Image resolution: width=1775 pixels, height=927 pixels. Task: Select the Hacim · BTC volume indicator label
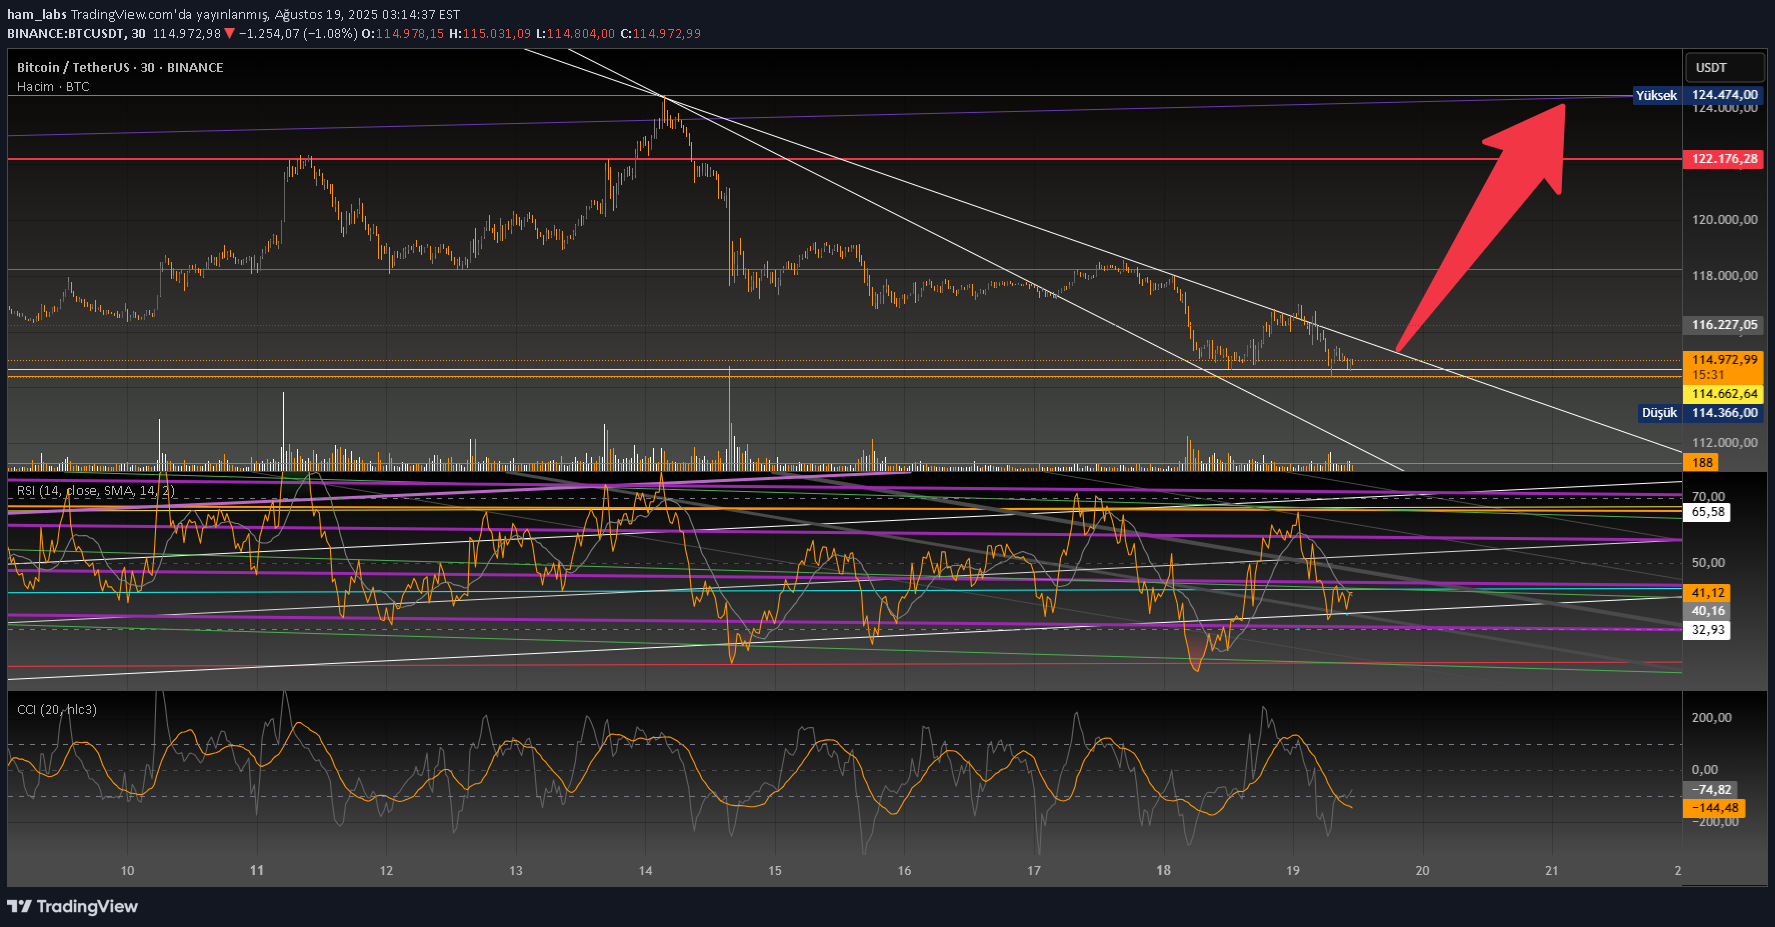[x=53, y=87]
